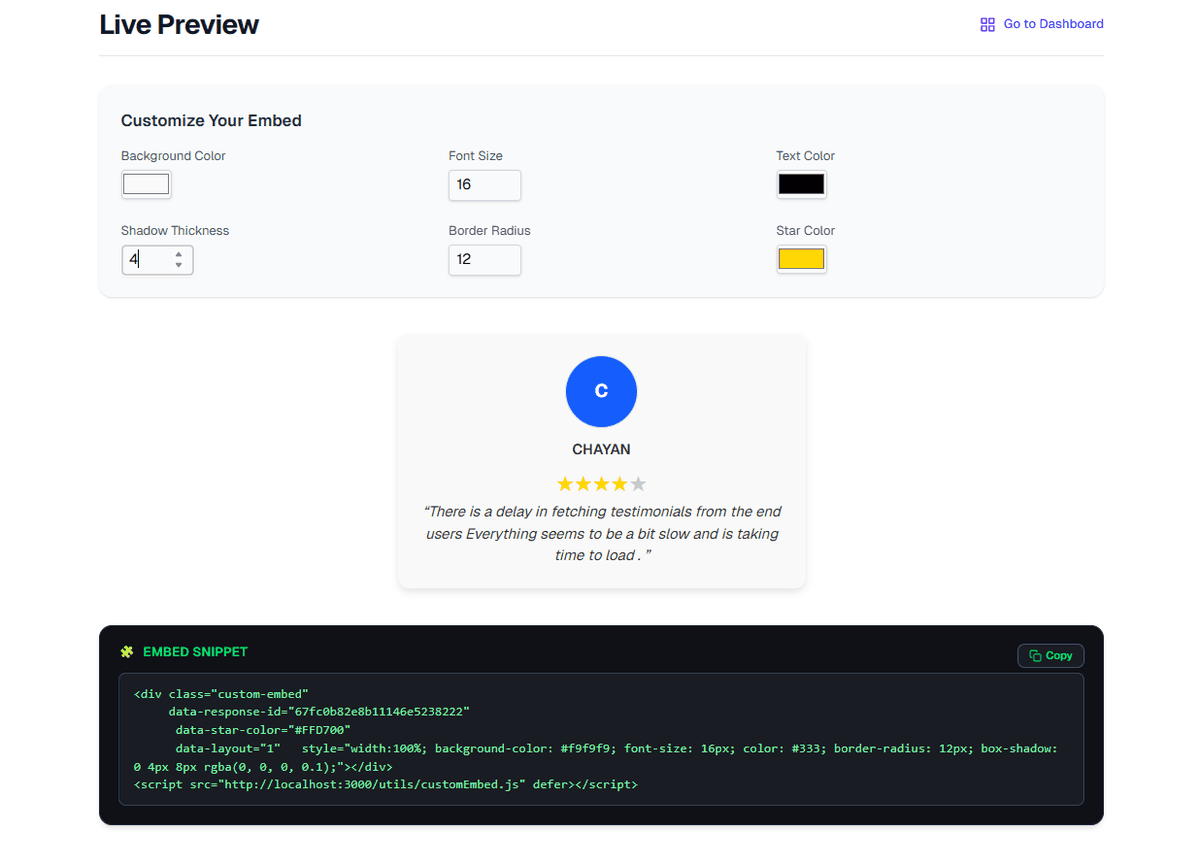Click inside the Font Size field

point(484,185)
